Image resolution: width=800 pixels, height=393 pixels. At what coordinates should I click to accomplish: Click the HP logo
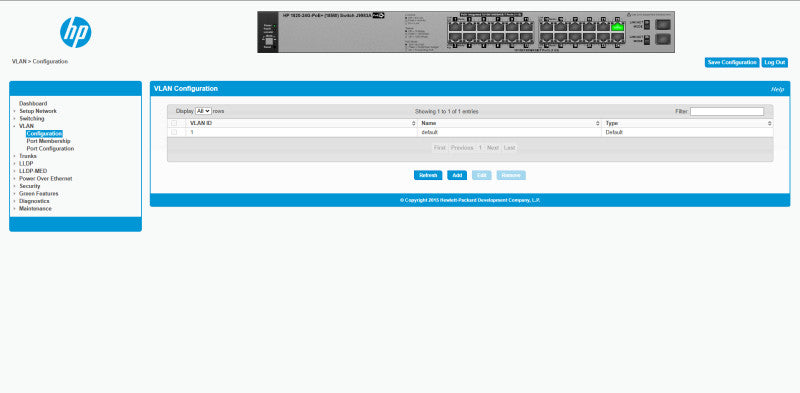point(76,32)
